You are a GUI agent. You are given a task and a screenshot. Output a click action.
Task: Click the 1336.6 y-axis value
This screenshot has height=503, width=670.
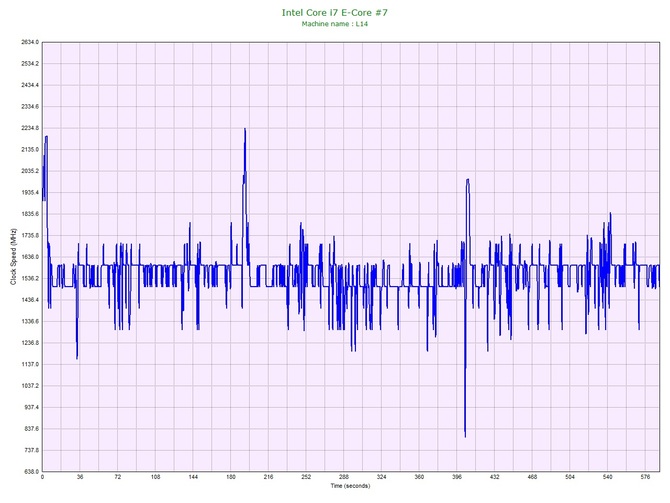pyautogui.click(x=30, y=321)
